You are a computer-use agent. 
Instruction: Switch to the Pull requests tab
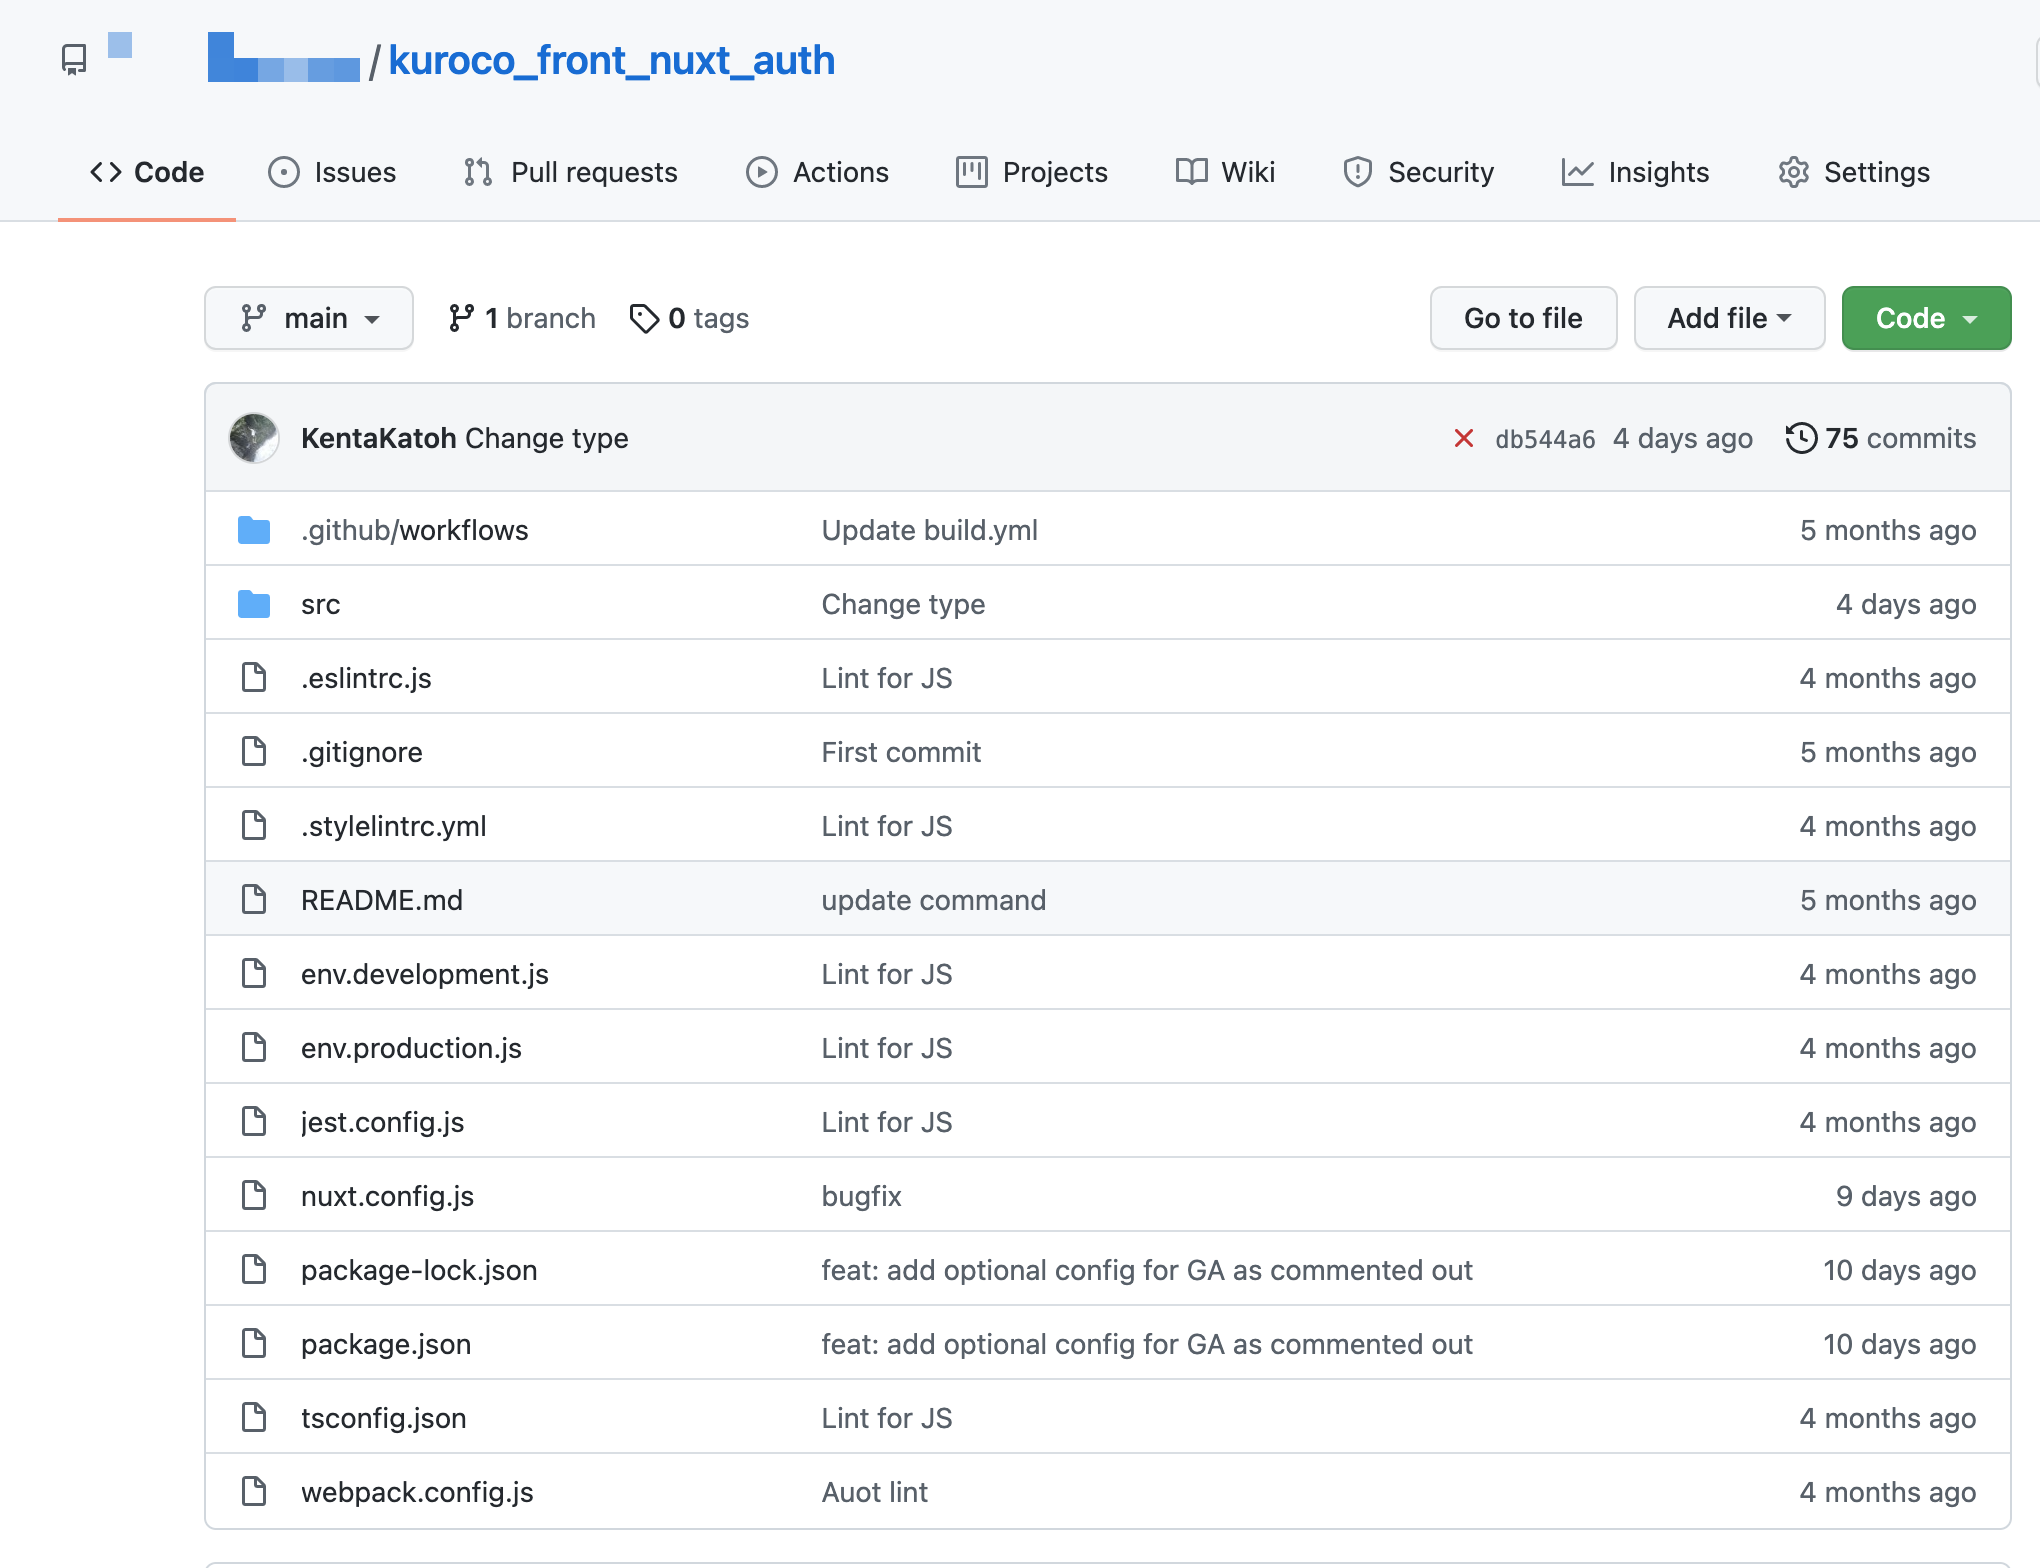pyautogui.click(x=594, y=172)
